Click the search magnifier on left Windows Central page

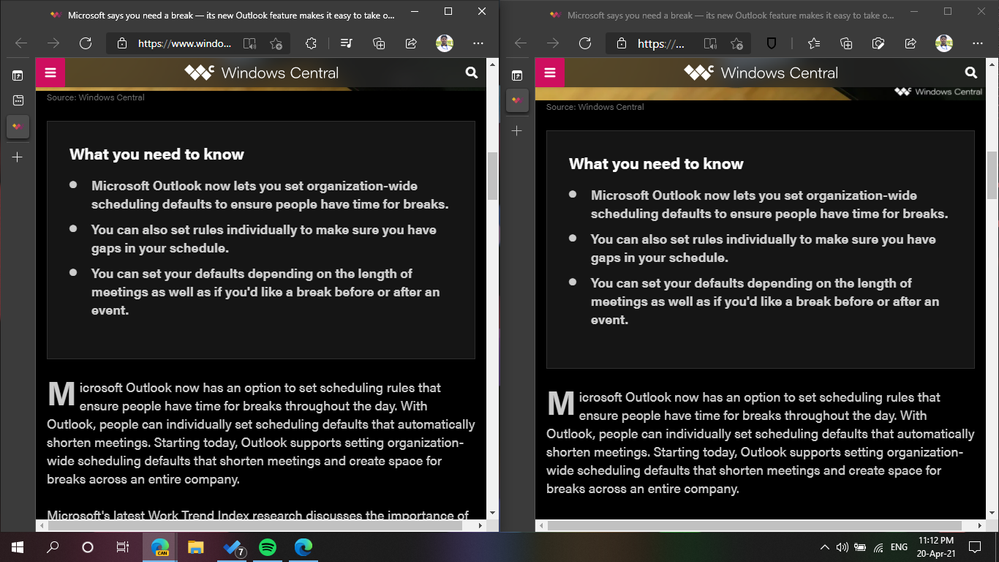pos(471,73)
